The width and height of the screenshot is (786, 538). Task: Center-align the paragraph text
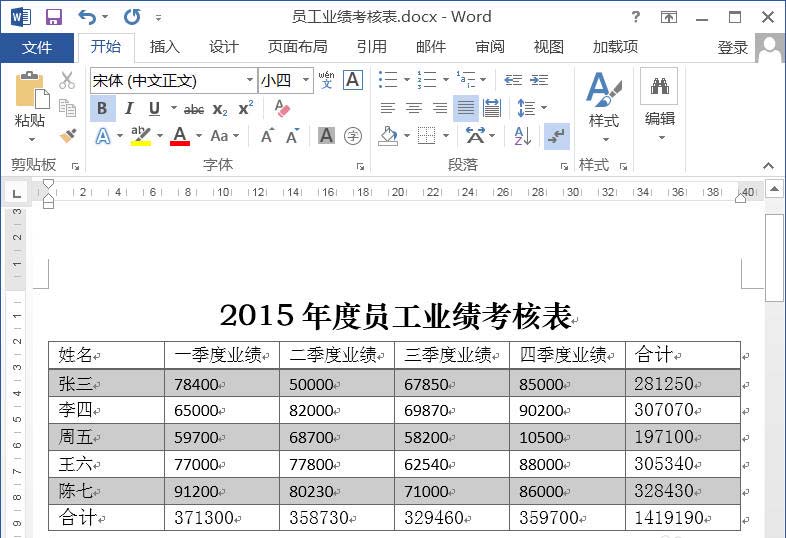point(413,108)
